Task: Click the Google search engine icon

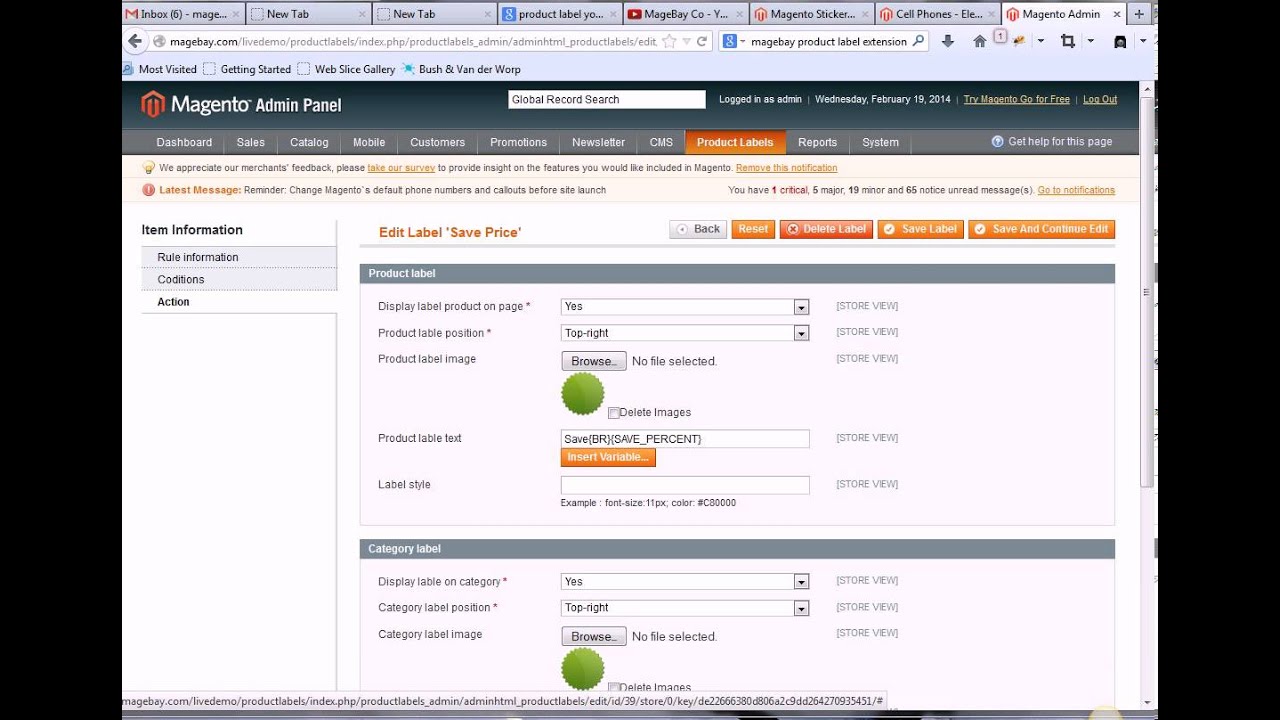Action: tap(730, 41)
